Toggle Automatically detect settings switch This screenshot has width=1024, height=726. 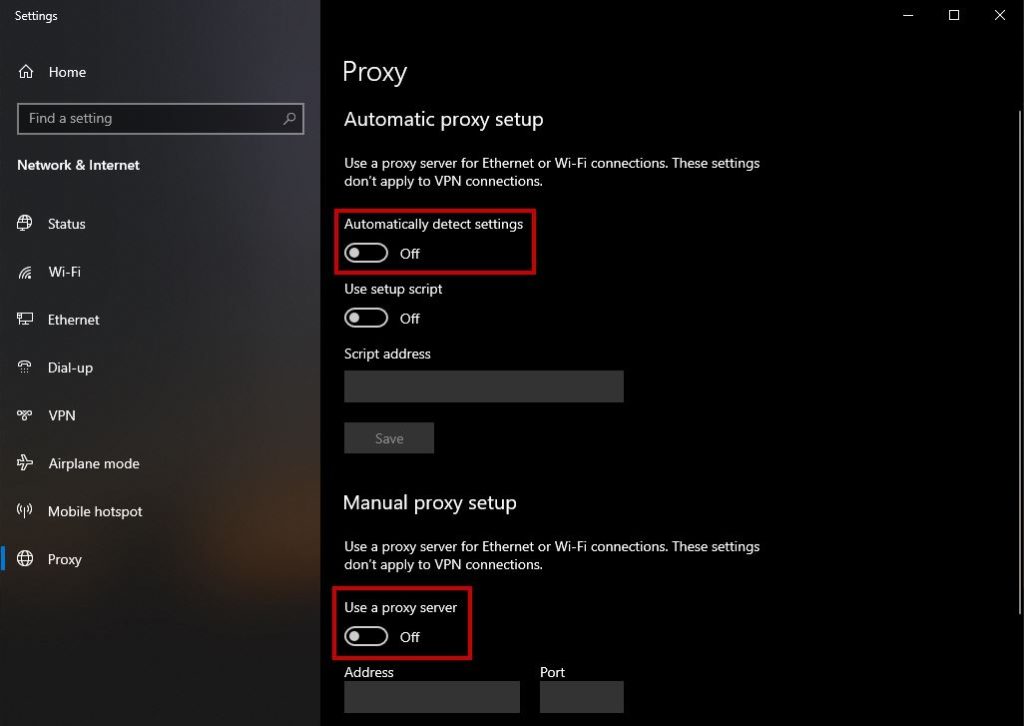coord(366,253)
